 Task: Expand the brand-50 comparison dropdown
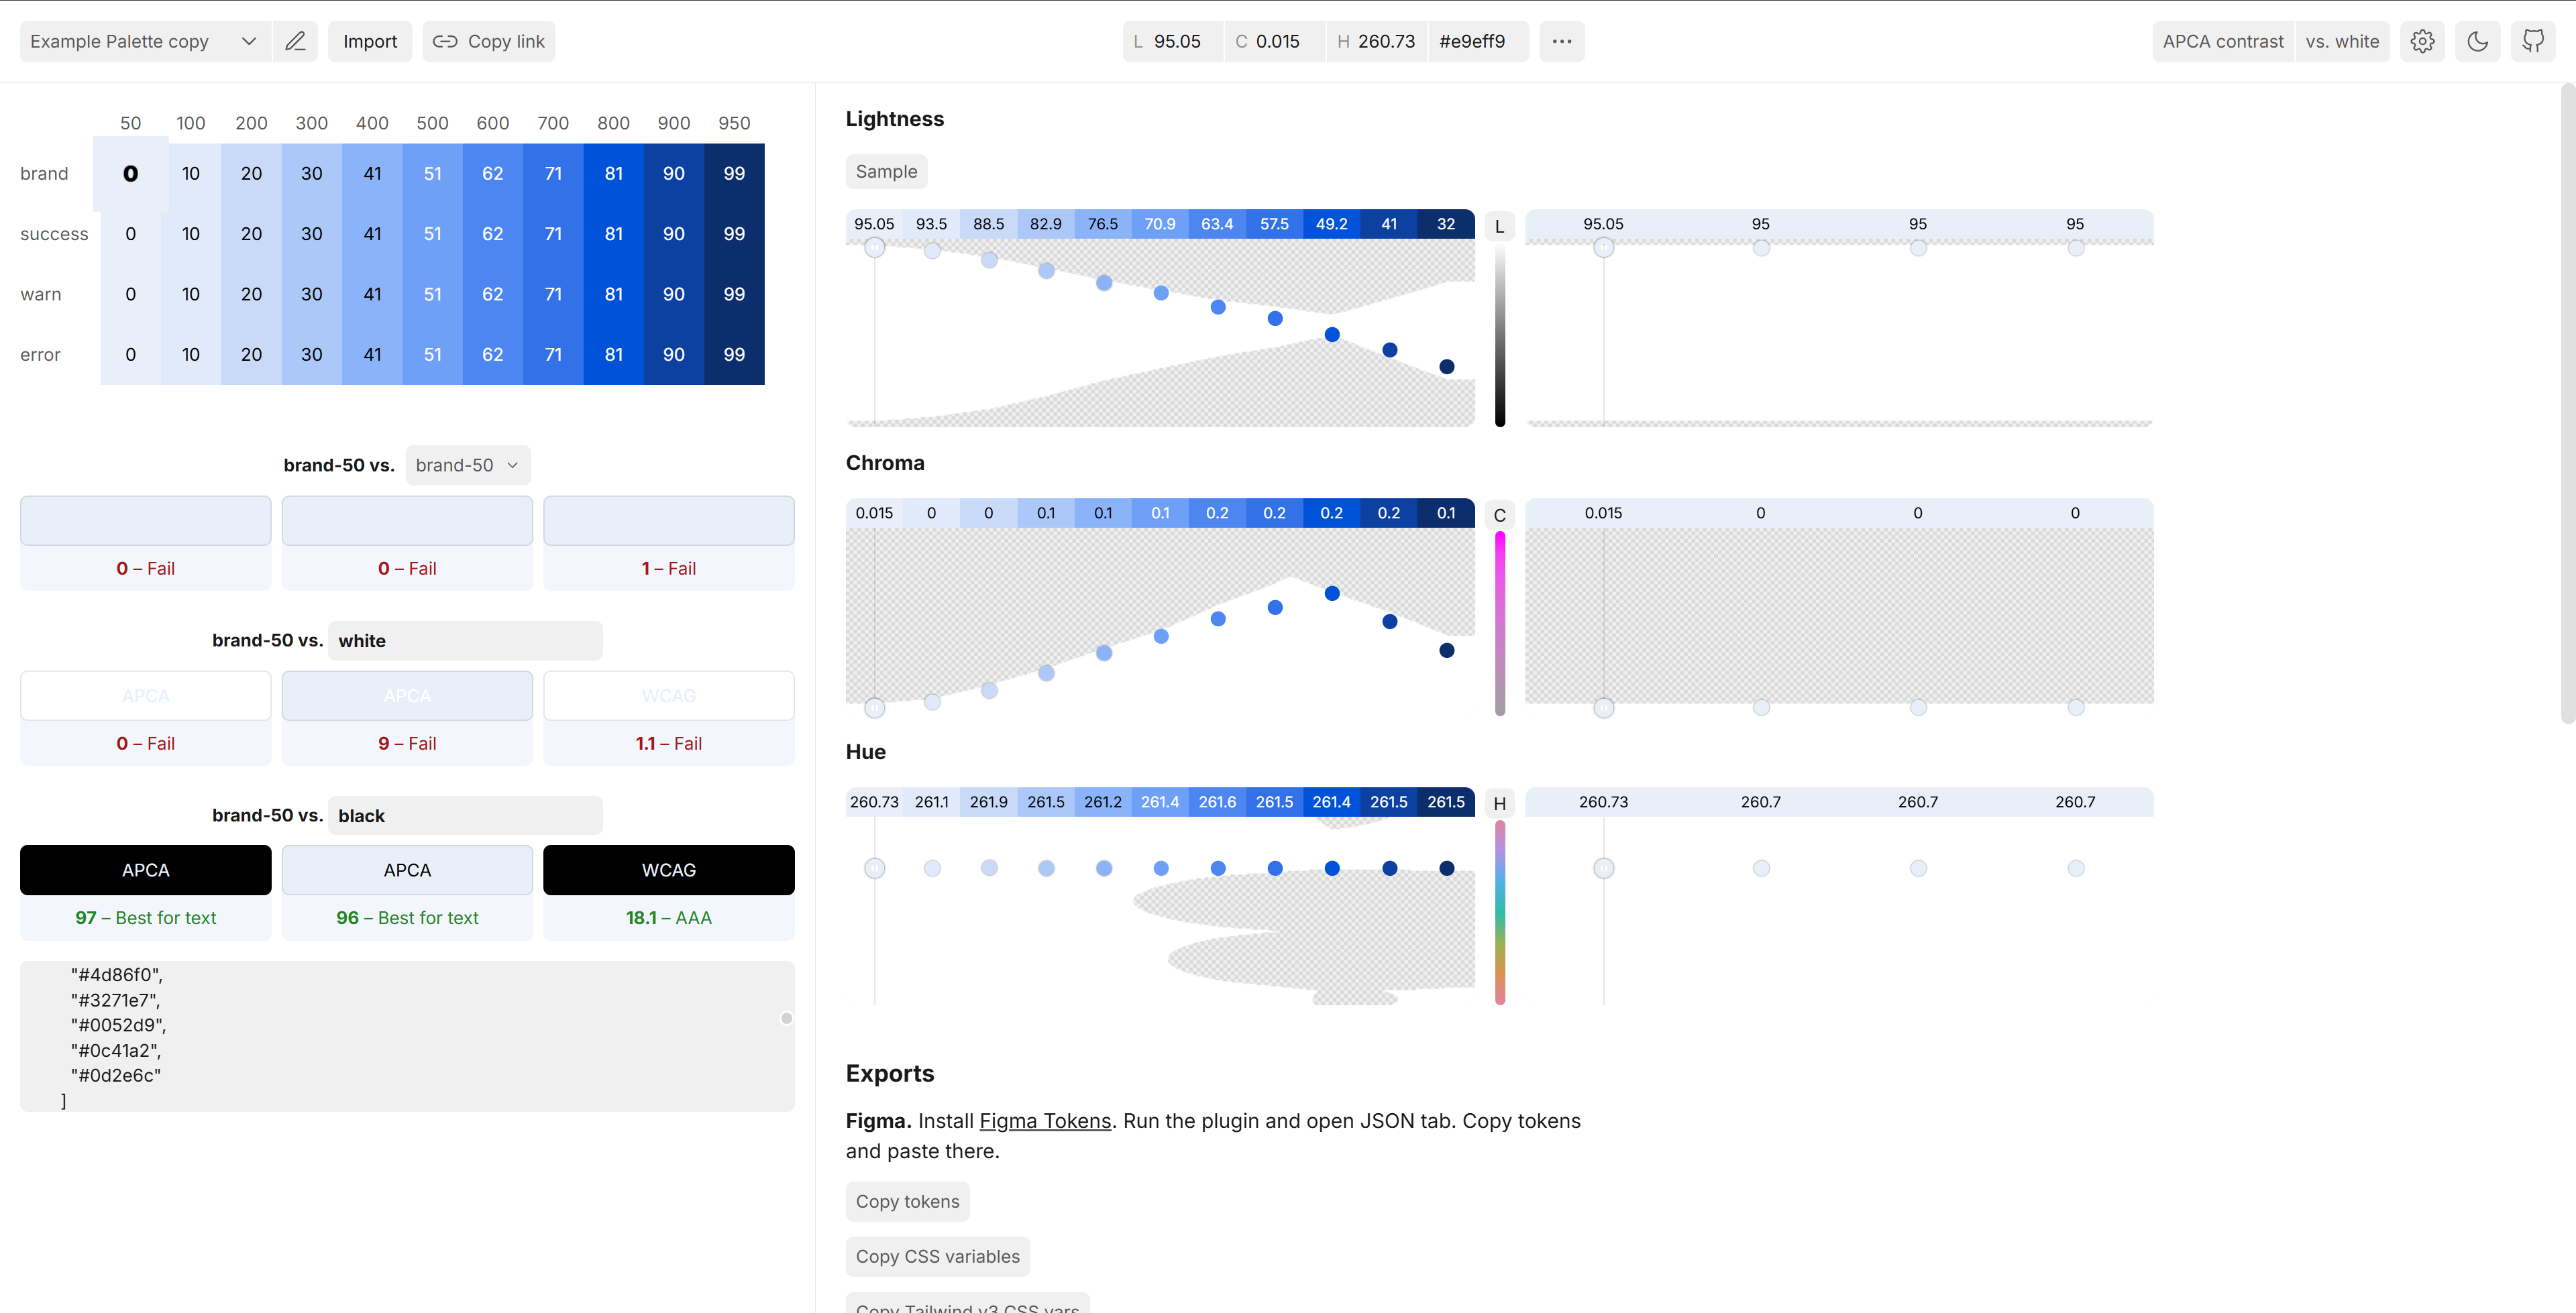tap(467, 465)
